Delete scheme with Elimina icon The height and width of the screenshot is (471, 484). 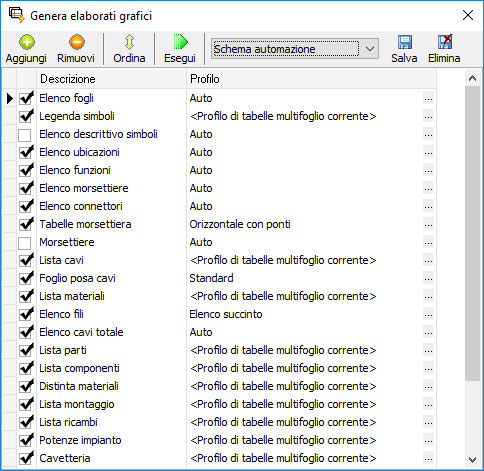(445, 42)
